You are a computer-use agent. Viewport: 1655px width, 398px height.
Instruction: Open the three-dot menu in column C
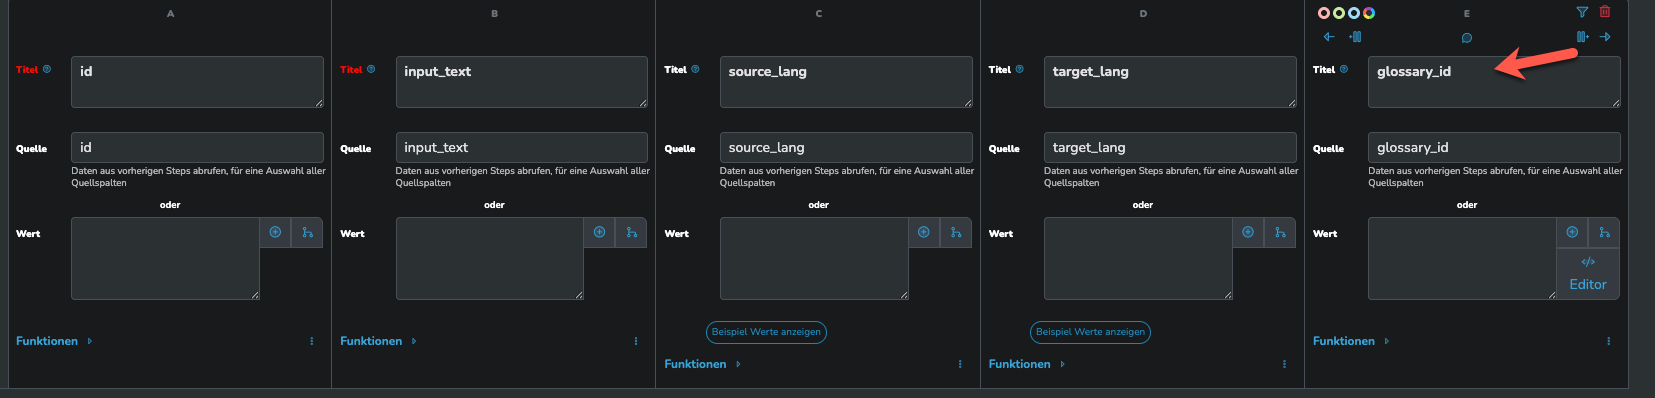pyautogui.click(x=960, y=364)
